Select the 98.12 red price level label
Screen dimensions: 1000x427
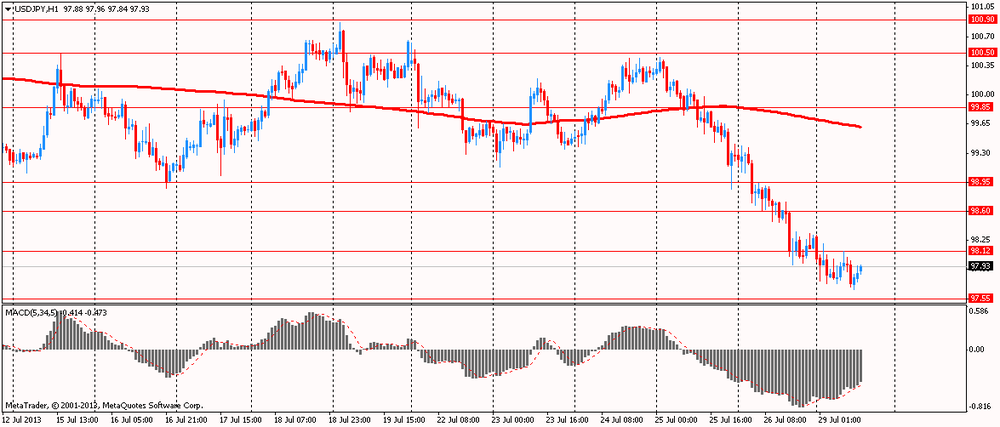[x=980, y=250]
